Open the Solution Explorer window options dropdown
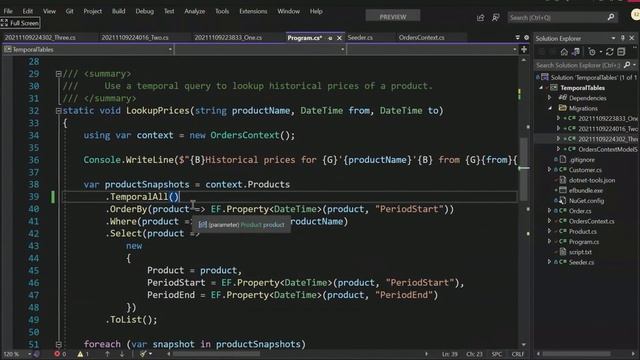The width and height of the screenshot is (640, 360). (x=613, y=38)
